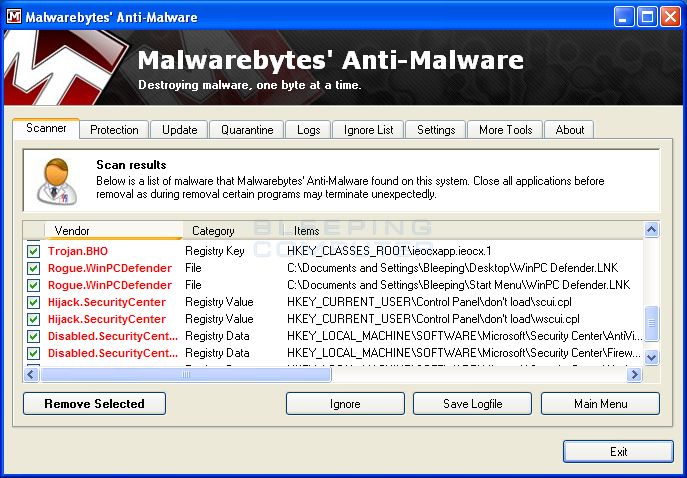Select Hijack.SecurityCenter entry for scui.cpl
This screenshot has width=687, height=478.
click(107, 302)
